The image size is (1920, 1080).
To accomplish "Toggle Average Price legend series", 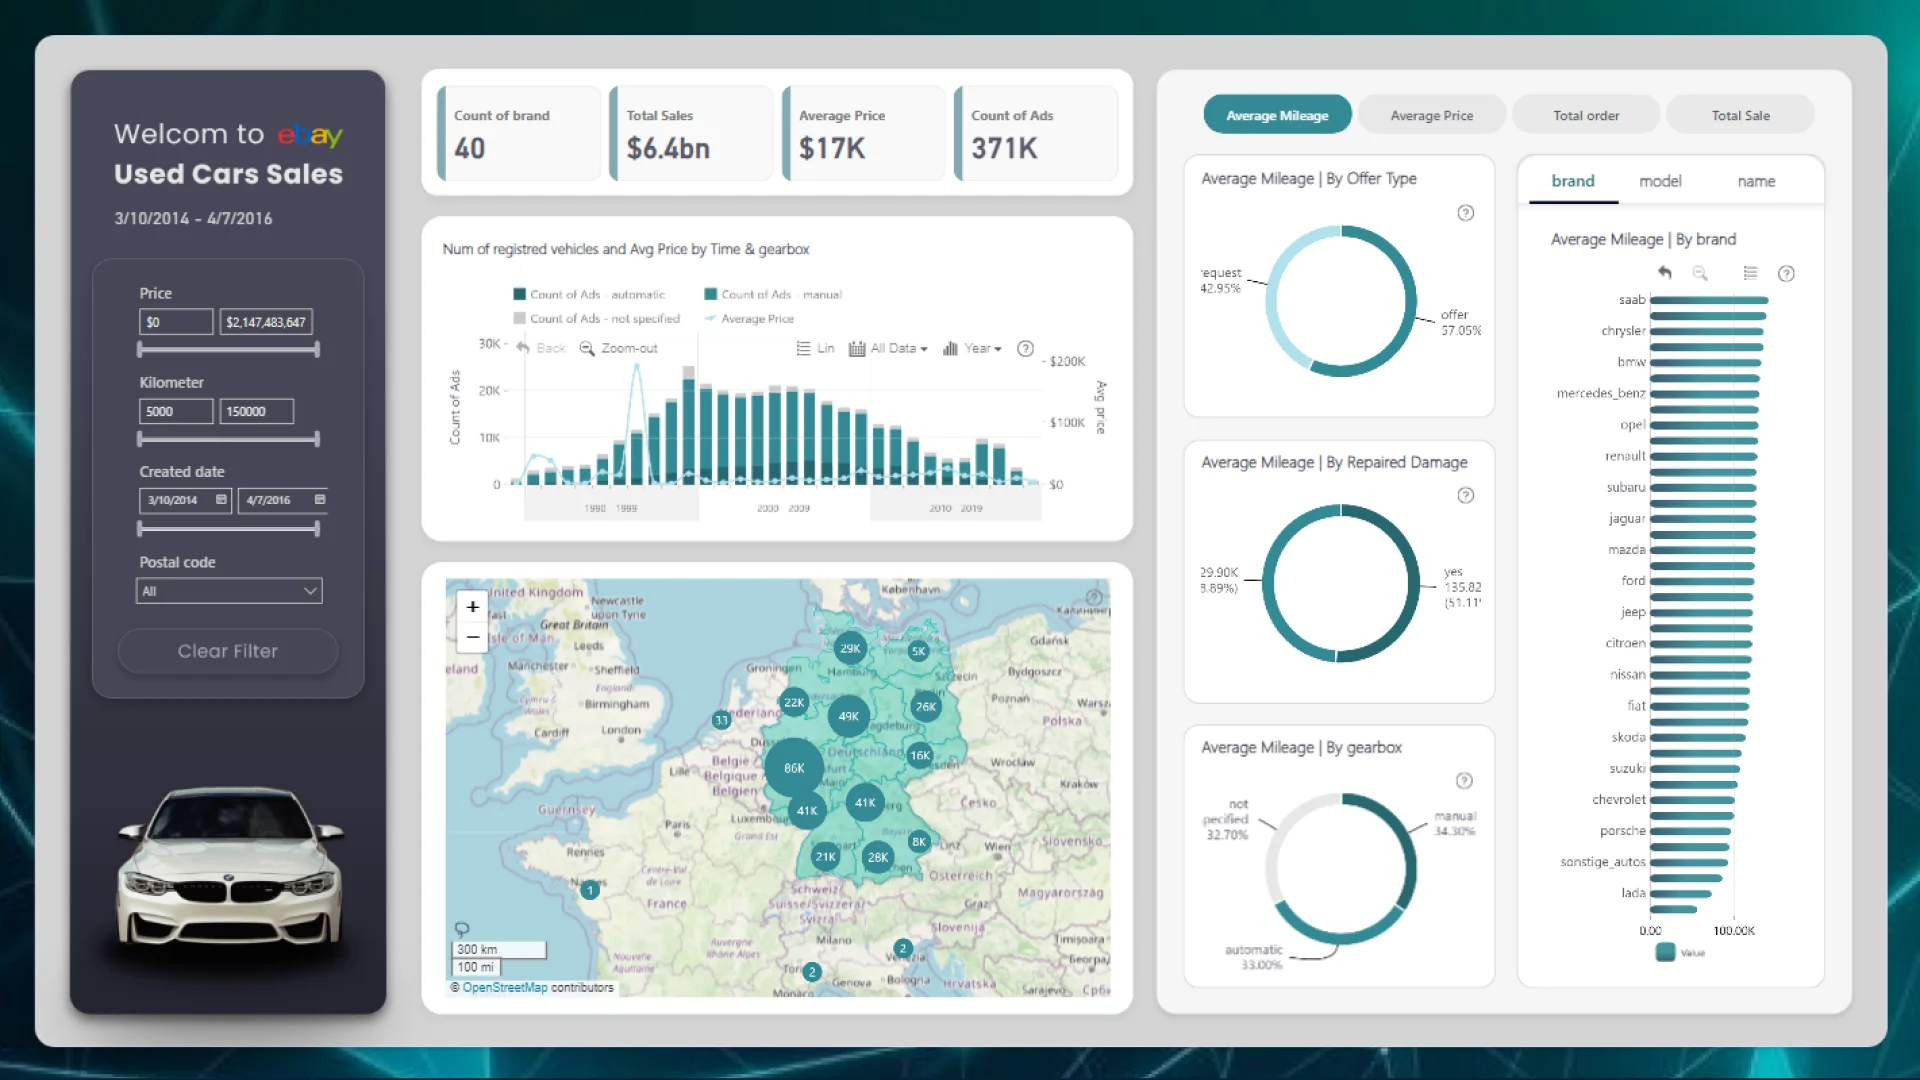I will (x=749, y=318).
